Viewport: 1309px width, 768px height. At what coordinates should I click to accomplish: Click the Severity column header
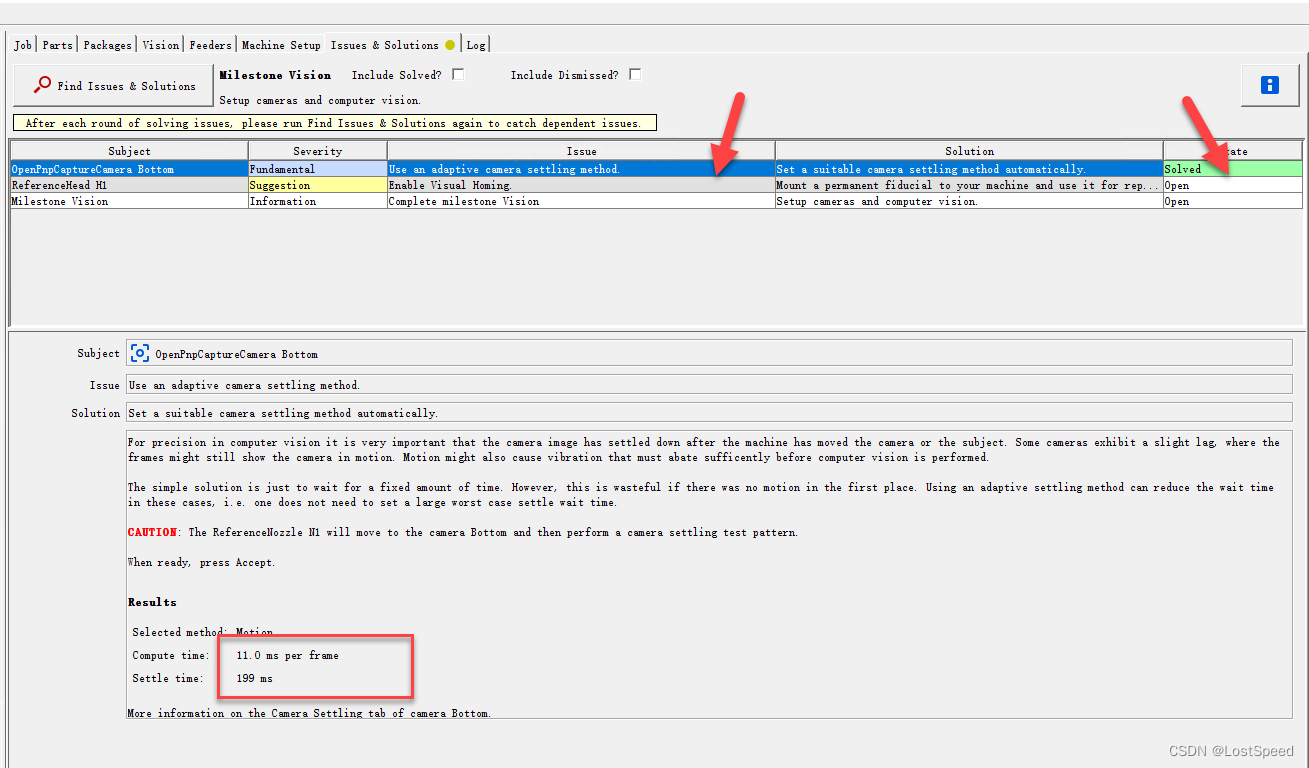tap(318, 151)
